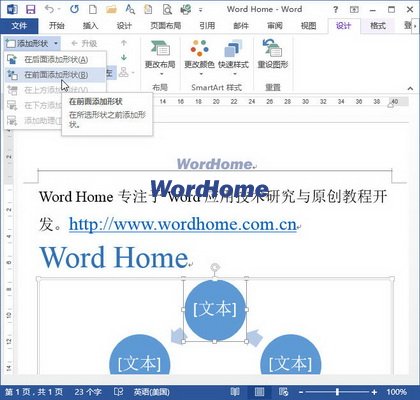Switch to the 审阅 Review tab
Image resolution: width=420 pixels, height=400 pixels.
pos(275,26)
